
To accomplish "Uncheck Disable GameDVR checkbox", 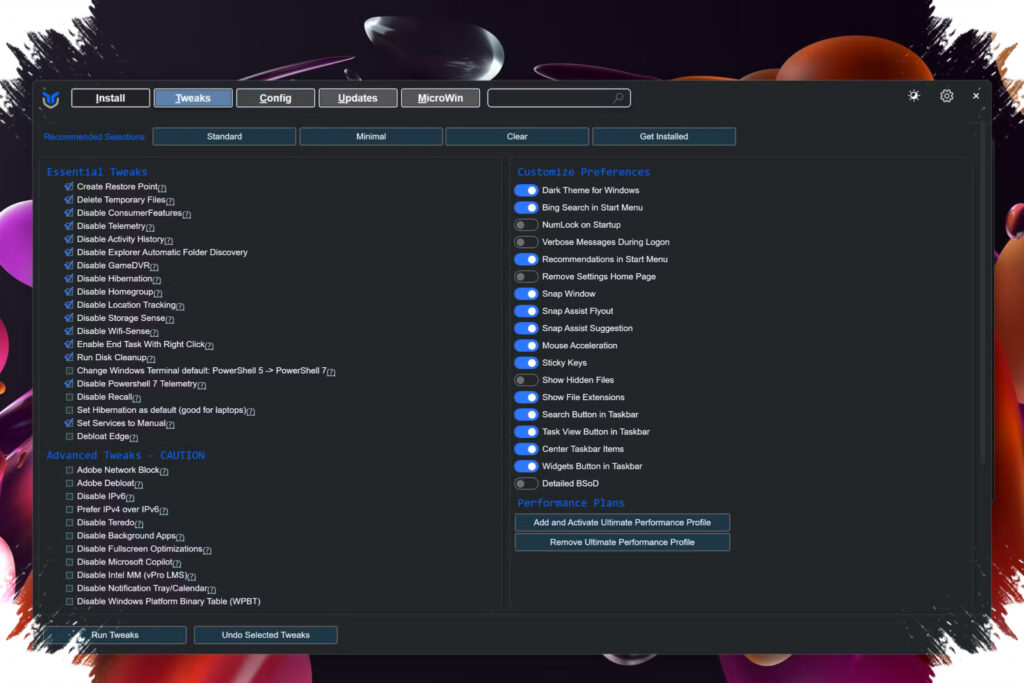I will click(69, 266).
